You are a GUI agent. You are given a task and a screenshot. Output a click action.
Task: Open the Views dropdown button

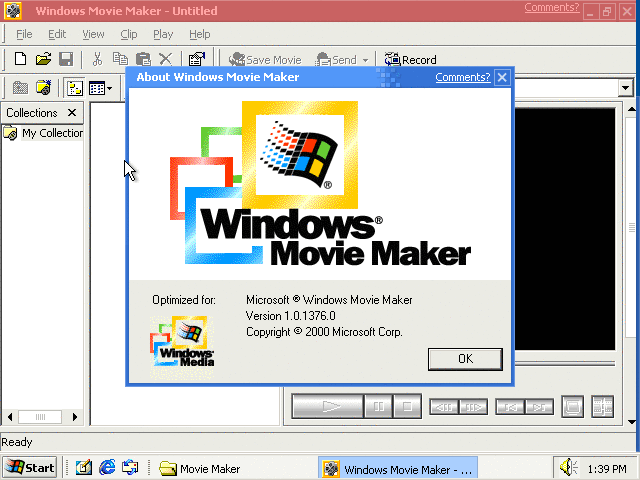[x=101, y=88]
